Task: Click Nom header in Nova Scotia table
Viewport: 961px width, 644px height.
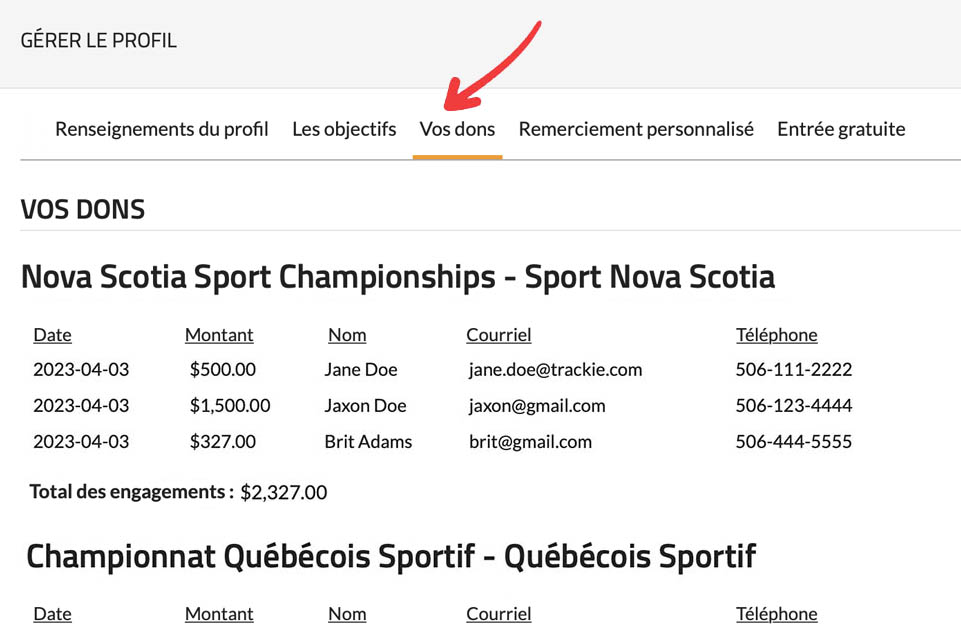Action: click(347, 335)
